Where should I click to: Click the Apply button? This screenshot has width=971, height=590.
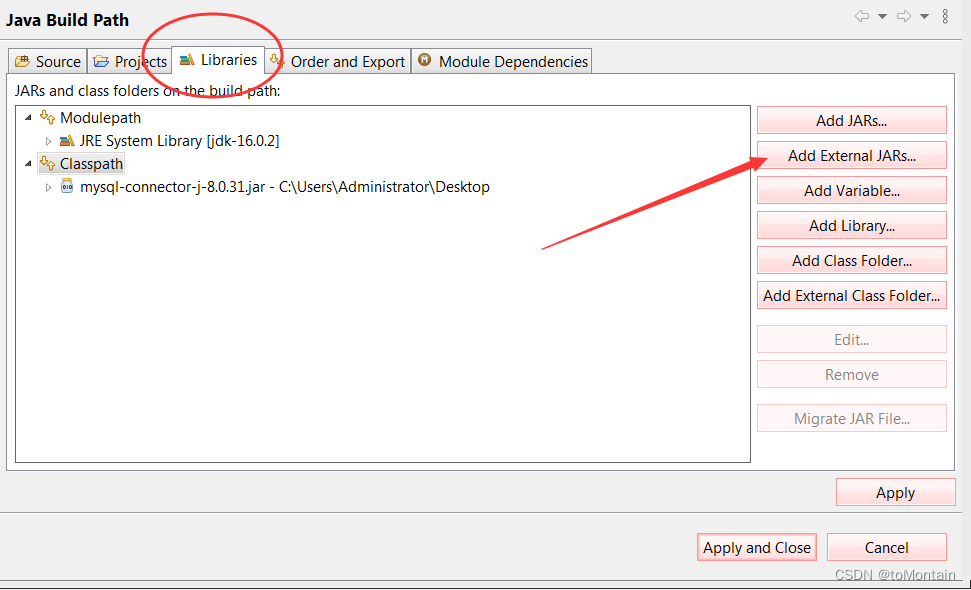click(x=895, y=492)
